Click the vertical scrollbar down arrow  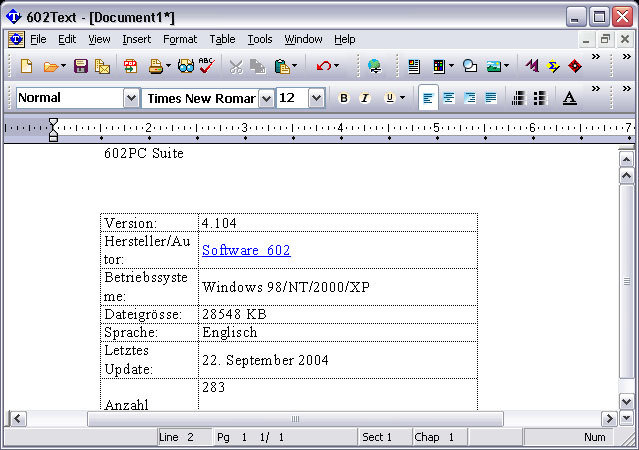click(626, 401)
